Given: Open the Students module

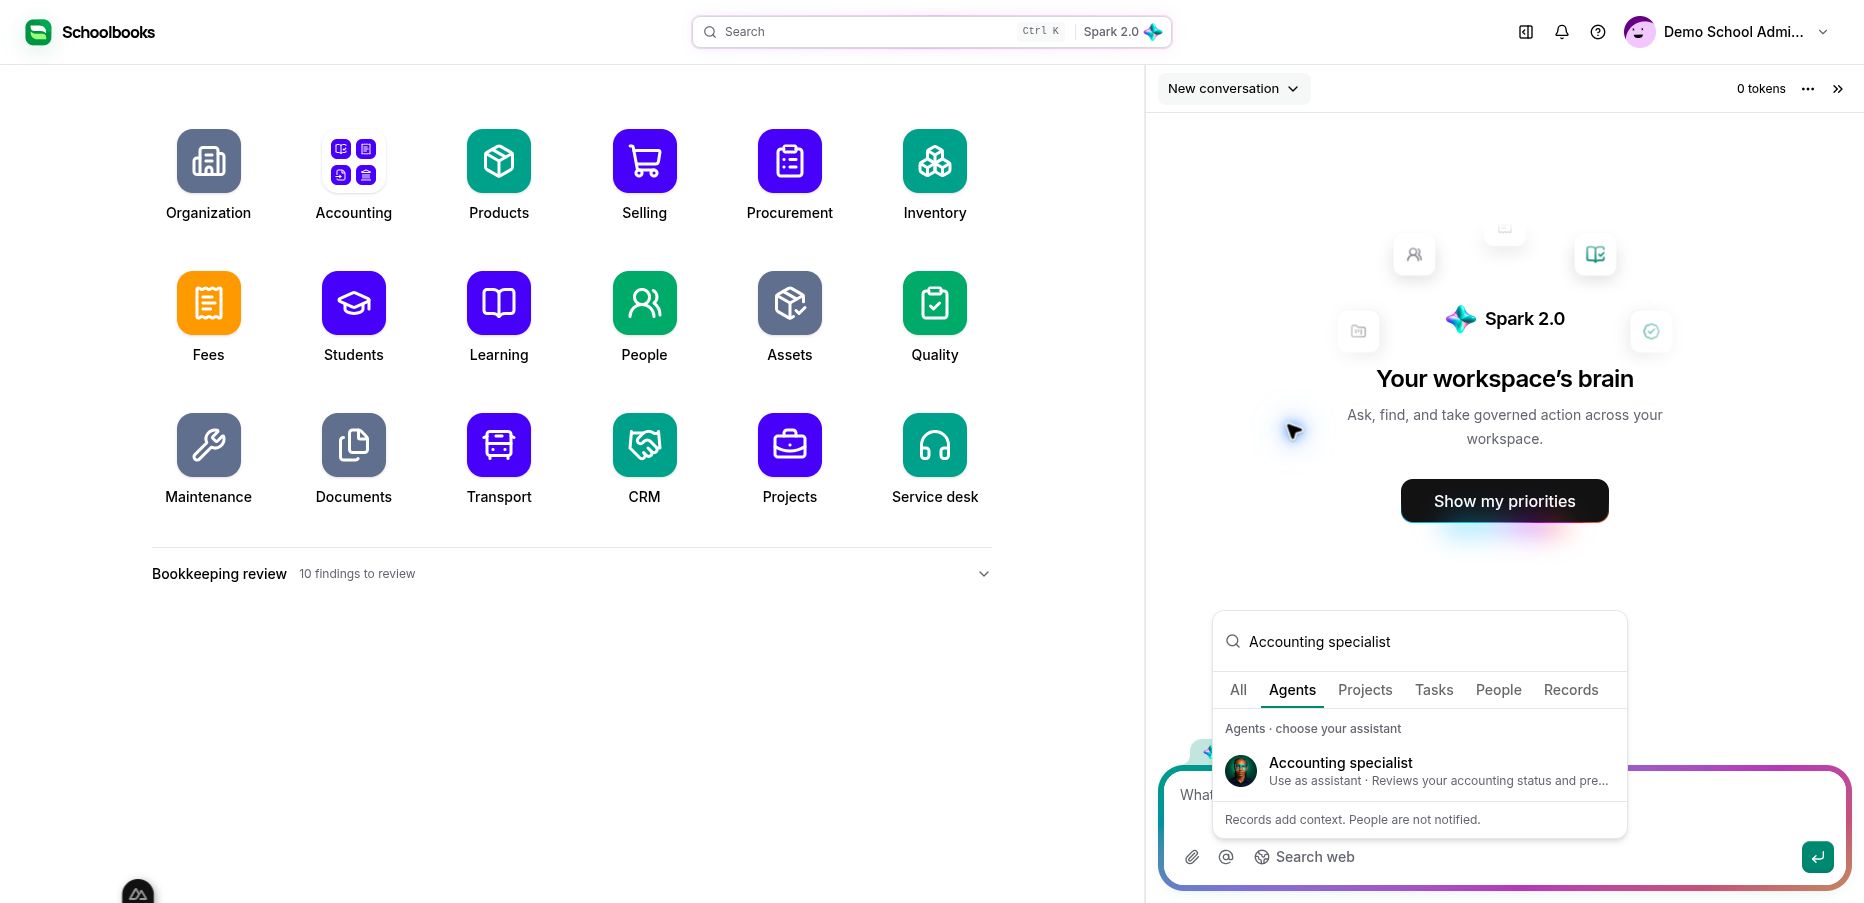Looking at the screenshot, I should [353, 303].
